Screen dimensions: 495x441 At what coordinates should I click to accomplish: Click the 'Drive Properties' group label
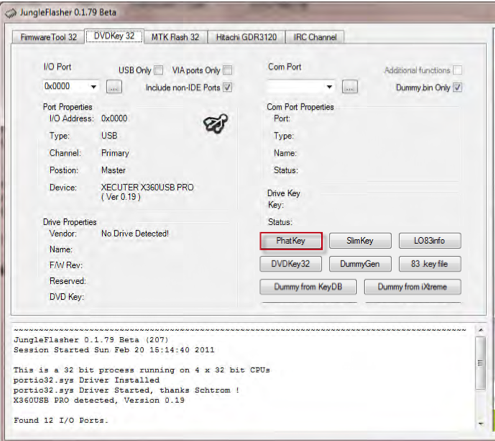pyautogui.click(x=70, y=222)
